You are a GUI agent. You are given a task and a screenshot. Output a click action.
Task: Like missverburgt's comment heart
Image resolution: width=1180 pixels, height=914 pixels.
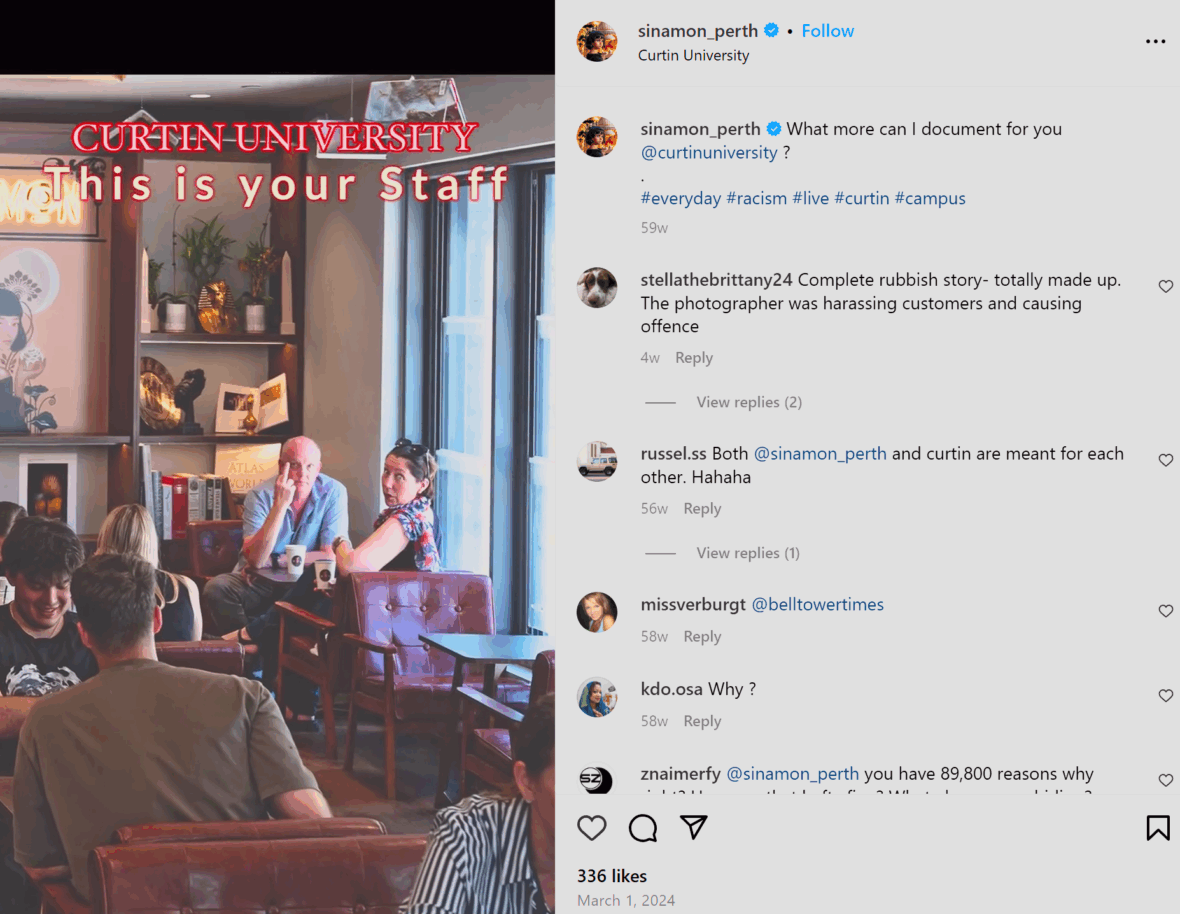point(1165,611)
